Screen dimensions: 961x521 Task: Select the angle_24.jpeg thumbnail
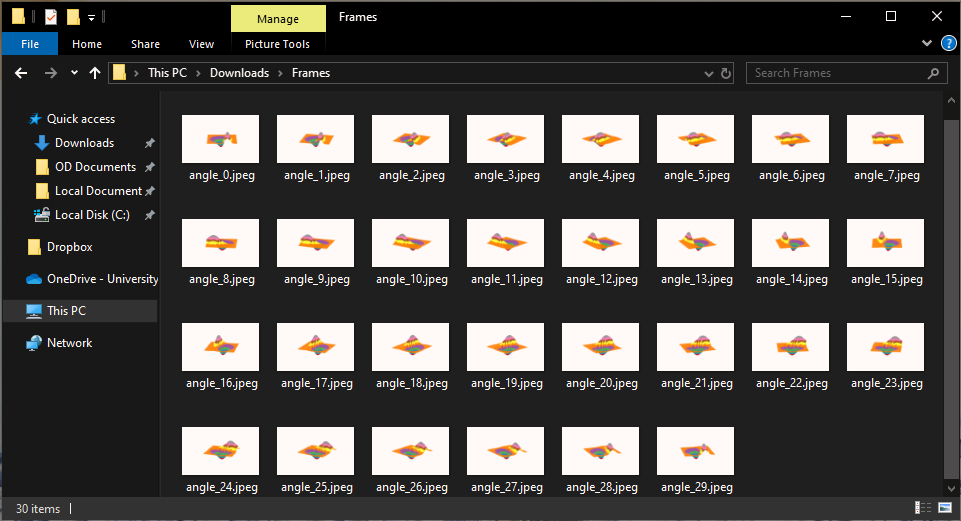(x=221, y=451)
